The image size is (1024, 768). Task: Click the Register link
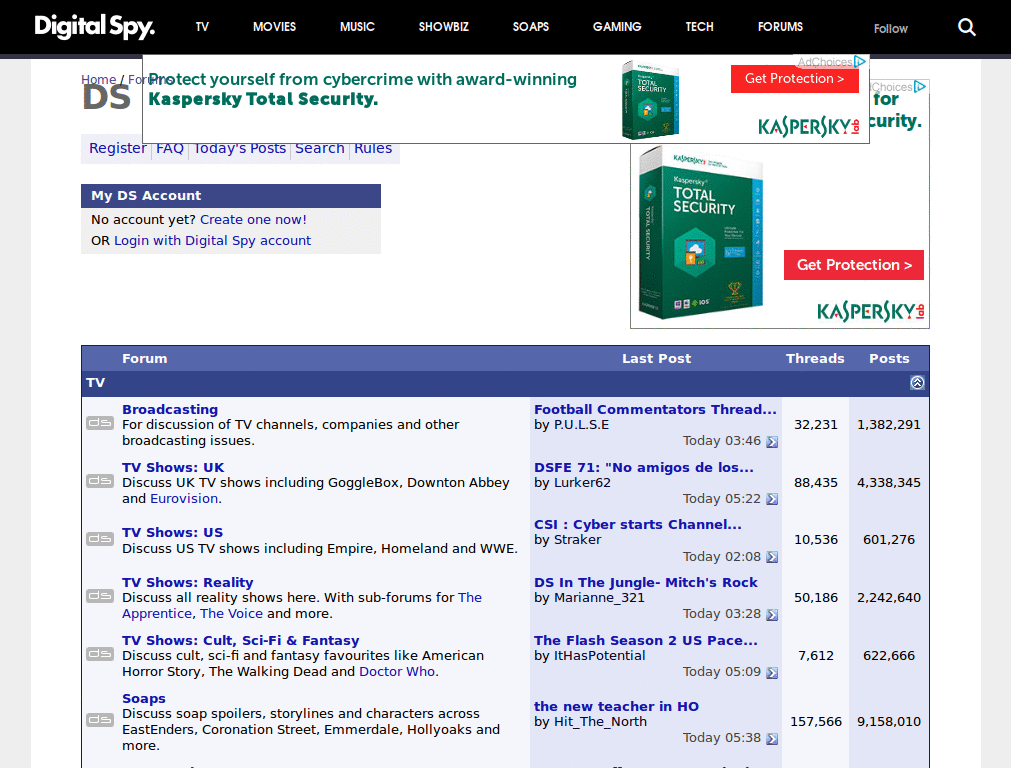tap(117, 148)
